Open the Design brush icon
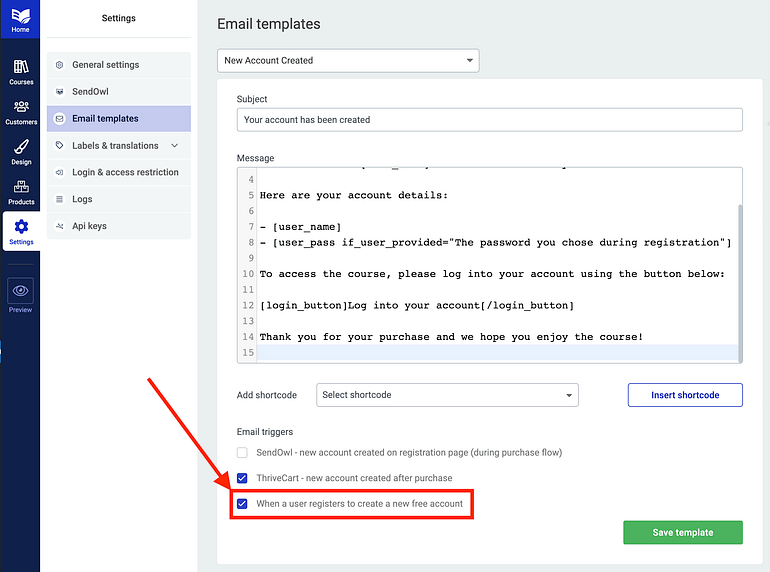Viewport: 770px width, 572px height. pyautogui.click(x=21, y=148)
